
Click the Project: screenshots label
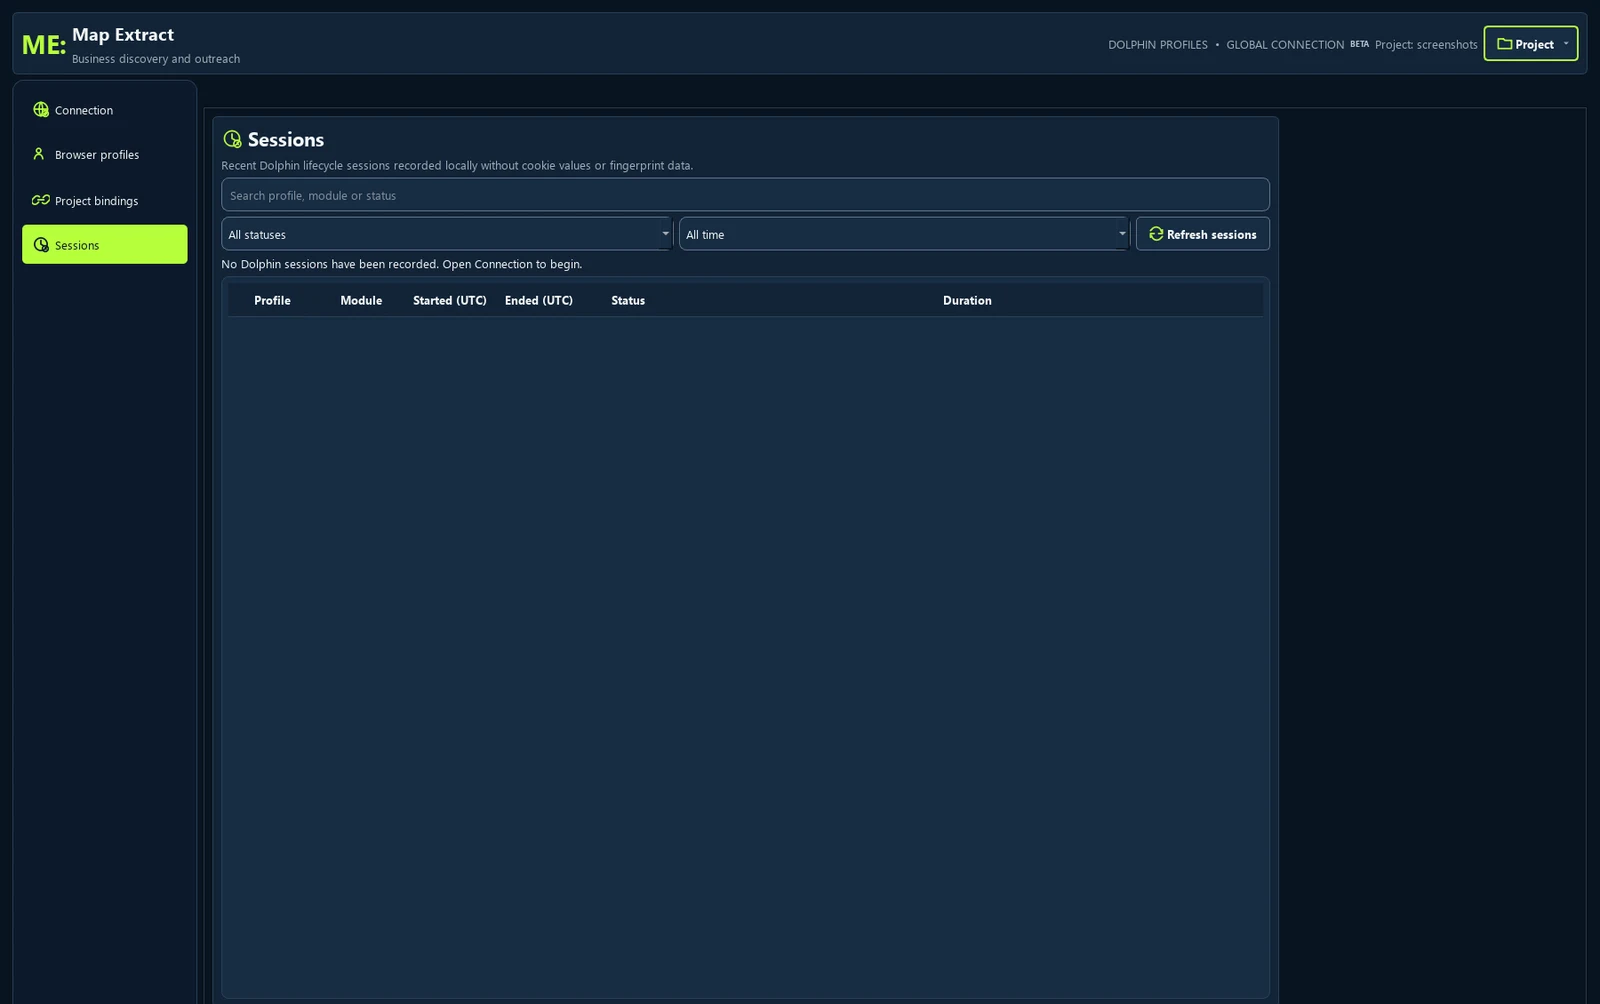point(1426,44)
